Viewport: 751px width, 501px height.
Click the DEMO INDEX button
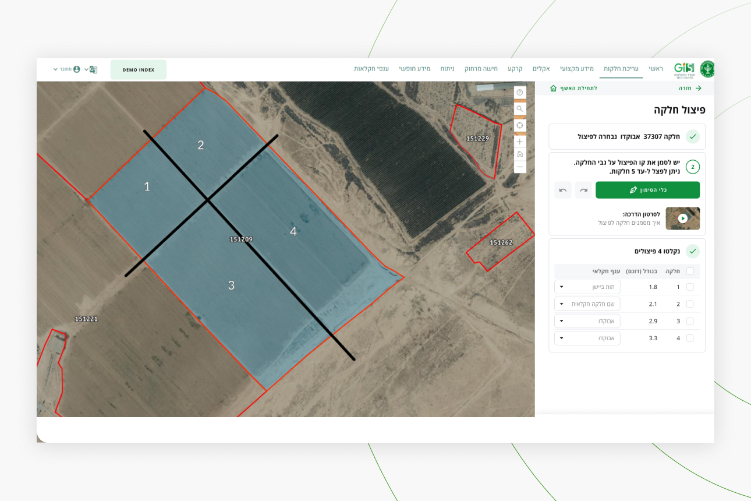[x=138, y=70]
